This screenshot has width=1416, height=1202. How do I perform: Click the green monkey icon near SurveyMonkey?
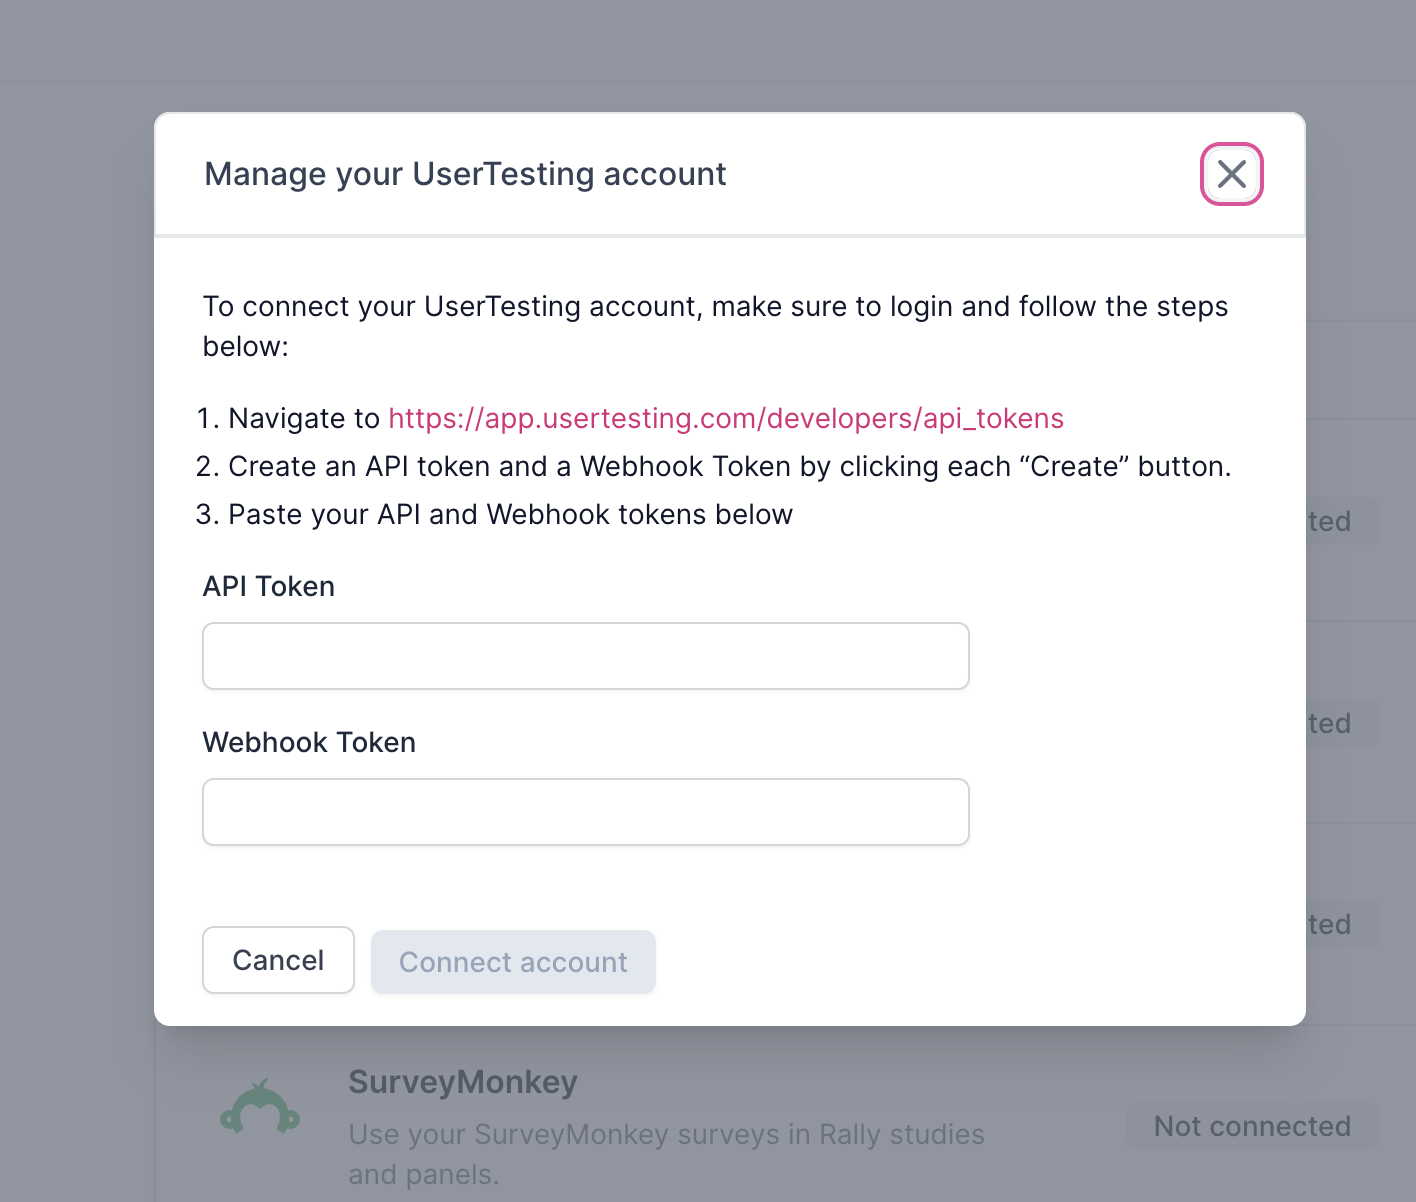pyautogui.click(x=260, y=1110)
